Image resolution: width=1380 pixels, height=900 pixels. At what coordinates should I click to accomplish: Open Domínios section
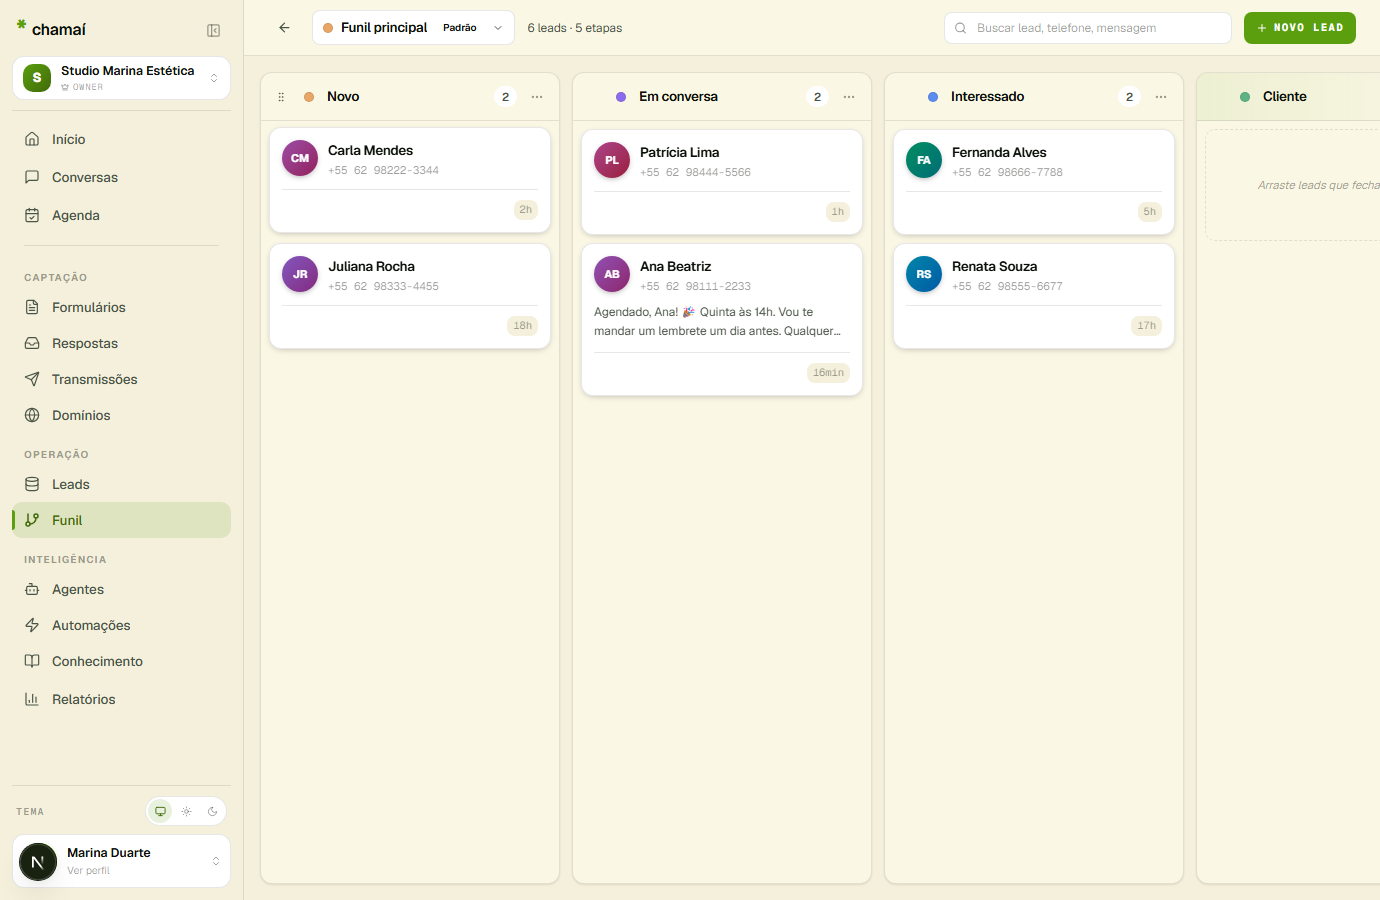click(122, 415)
